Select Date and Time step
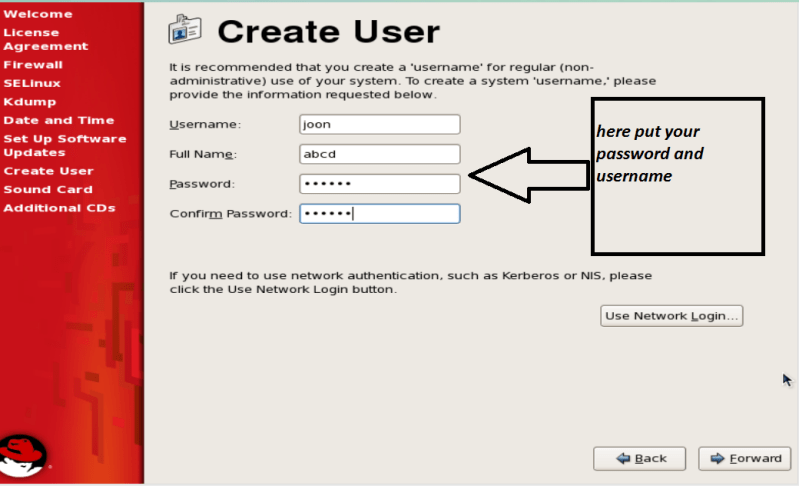Image resolution: width=799 pixels, height=486 pixels. point(59,120)
